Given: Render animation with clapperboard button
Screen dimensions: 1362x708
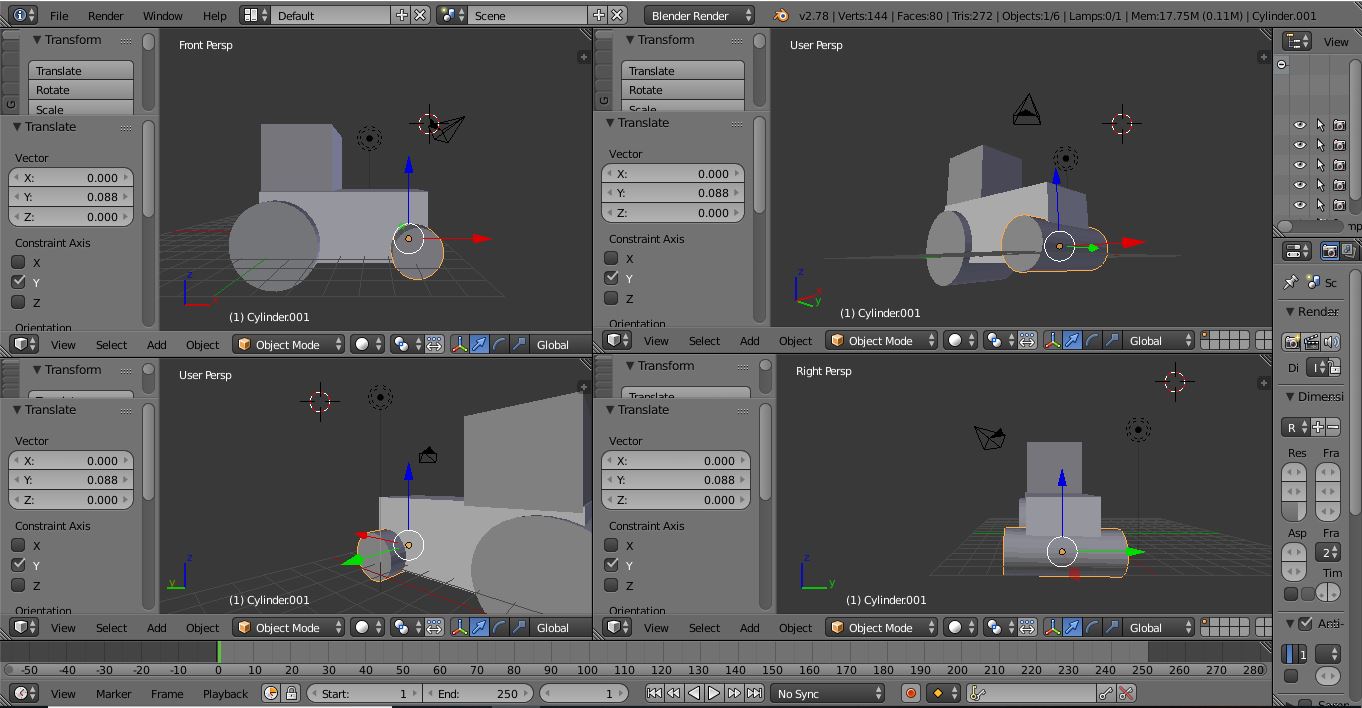Looking at the screenshot, I should pyautogui.click(x=1311, y=341).
